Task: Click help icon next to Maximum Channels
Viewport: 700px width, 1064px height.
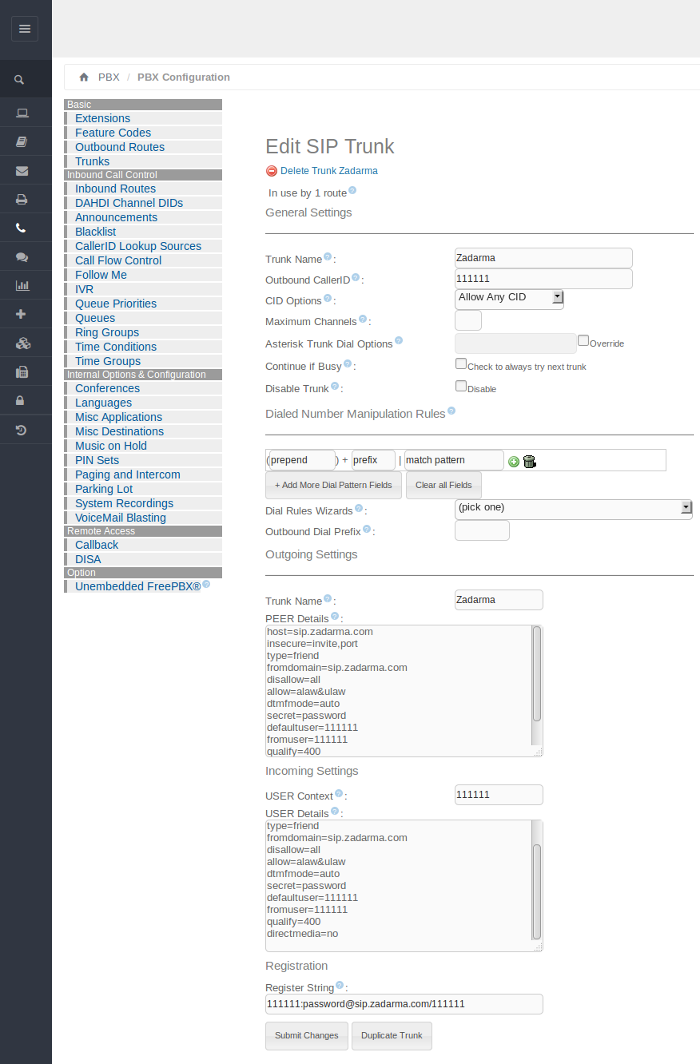Action: [363, 319]
